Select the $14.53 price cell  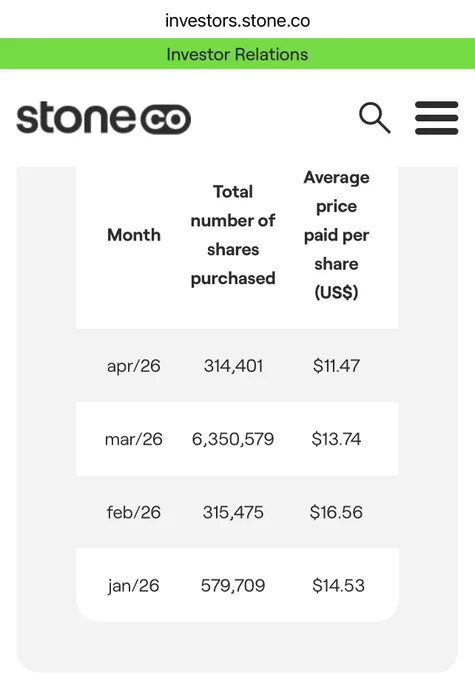click(x=338, y=585)
